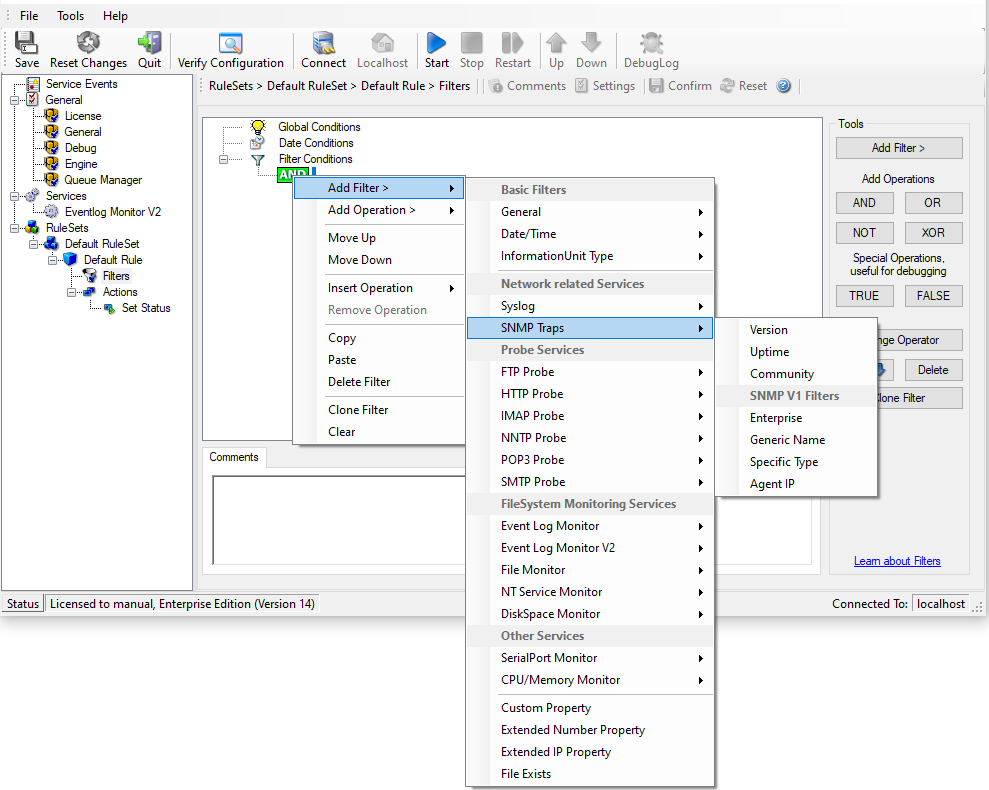
Task: Click the Reset Changes icon
Action: coord(88,43)
